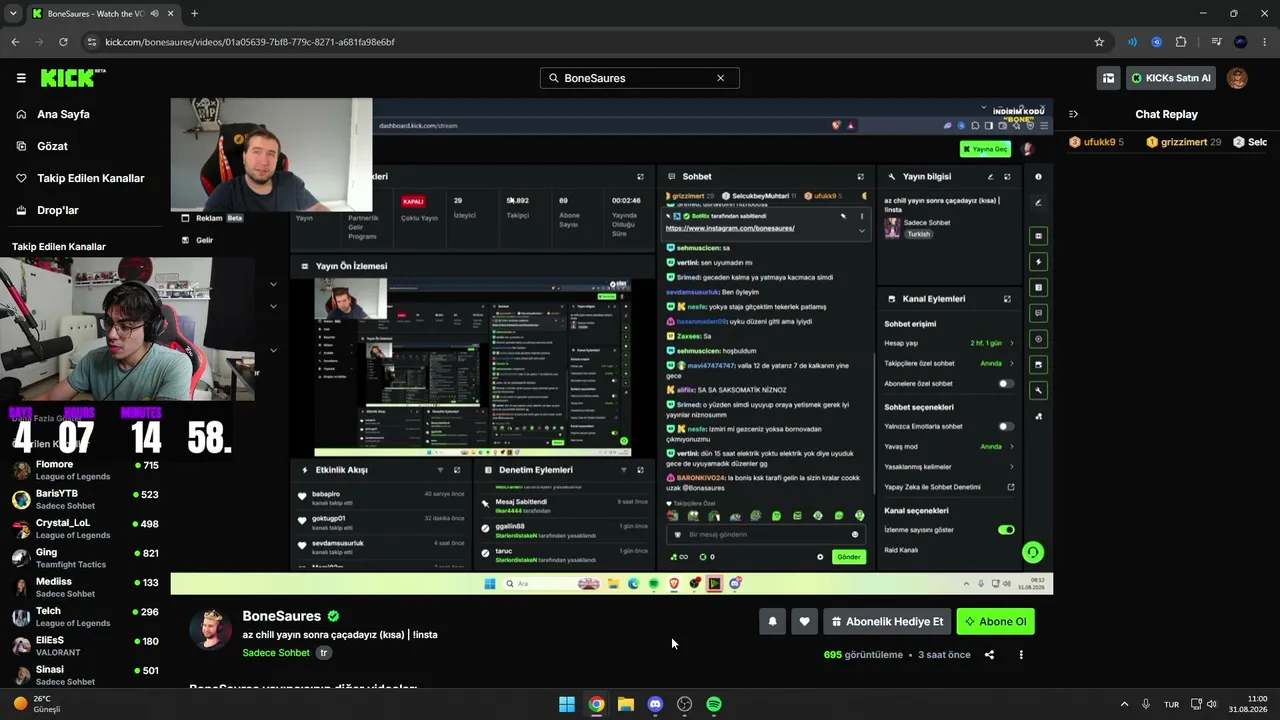Click the 'az chill yayın sonra çaçadayız' title

340,635
